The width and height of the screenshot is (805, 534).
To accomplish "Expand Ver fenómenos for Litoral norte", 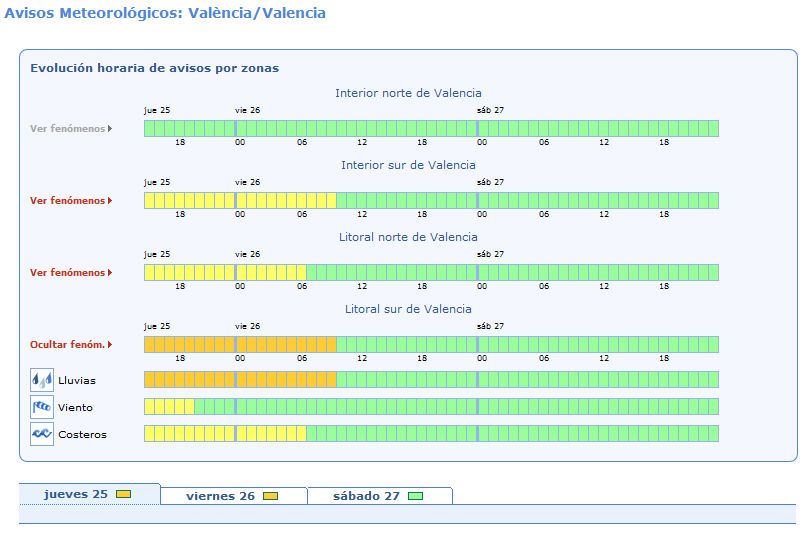I will (x=71, y=272).
